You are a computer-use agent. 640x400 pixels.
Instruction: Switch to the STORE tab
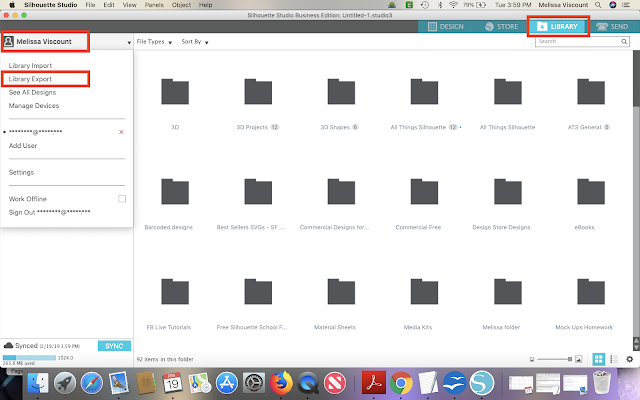501,27
